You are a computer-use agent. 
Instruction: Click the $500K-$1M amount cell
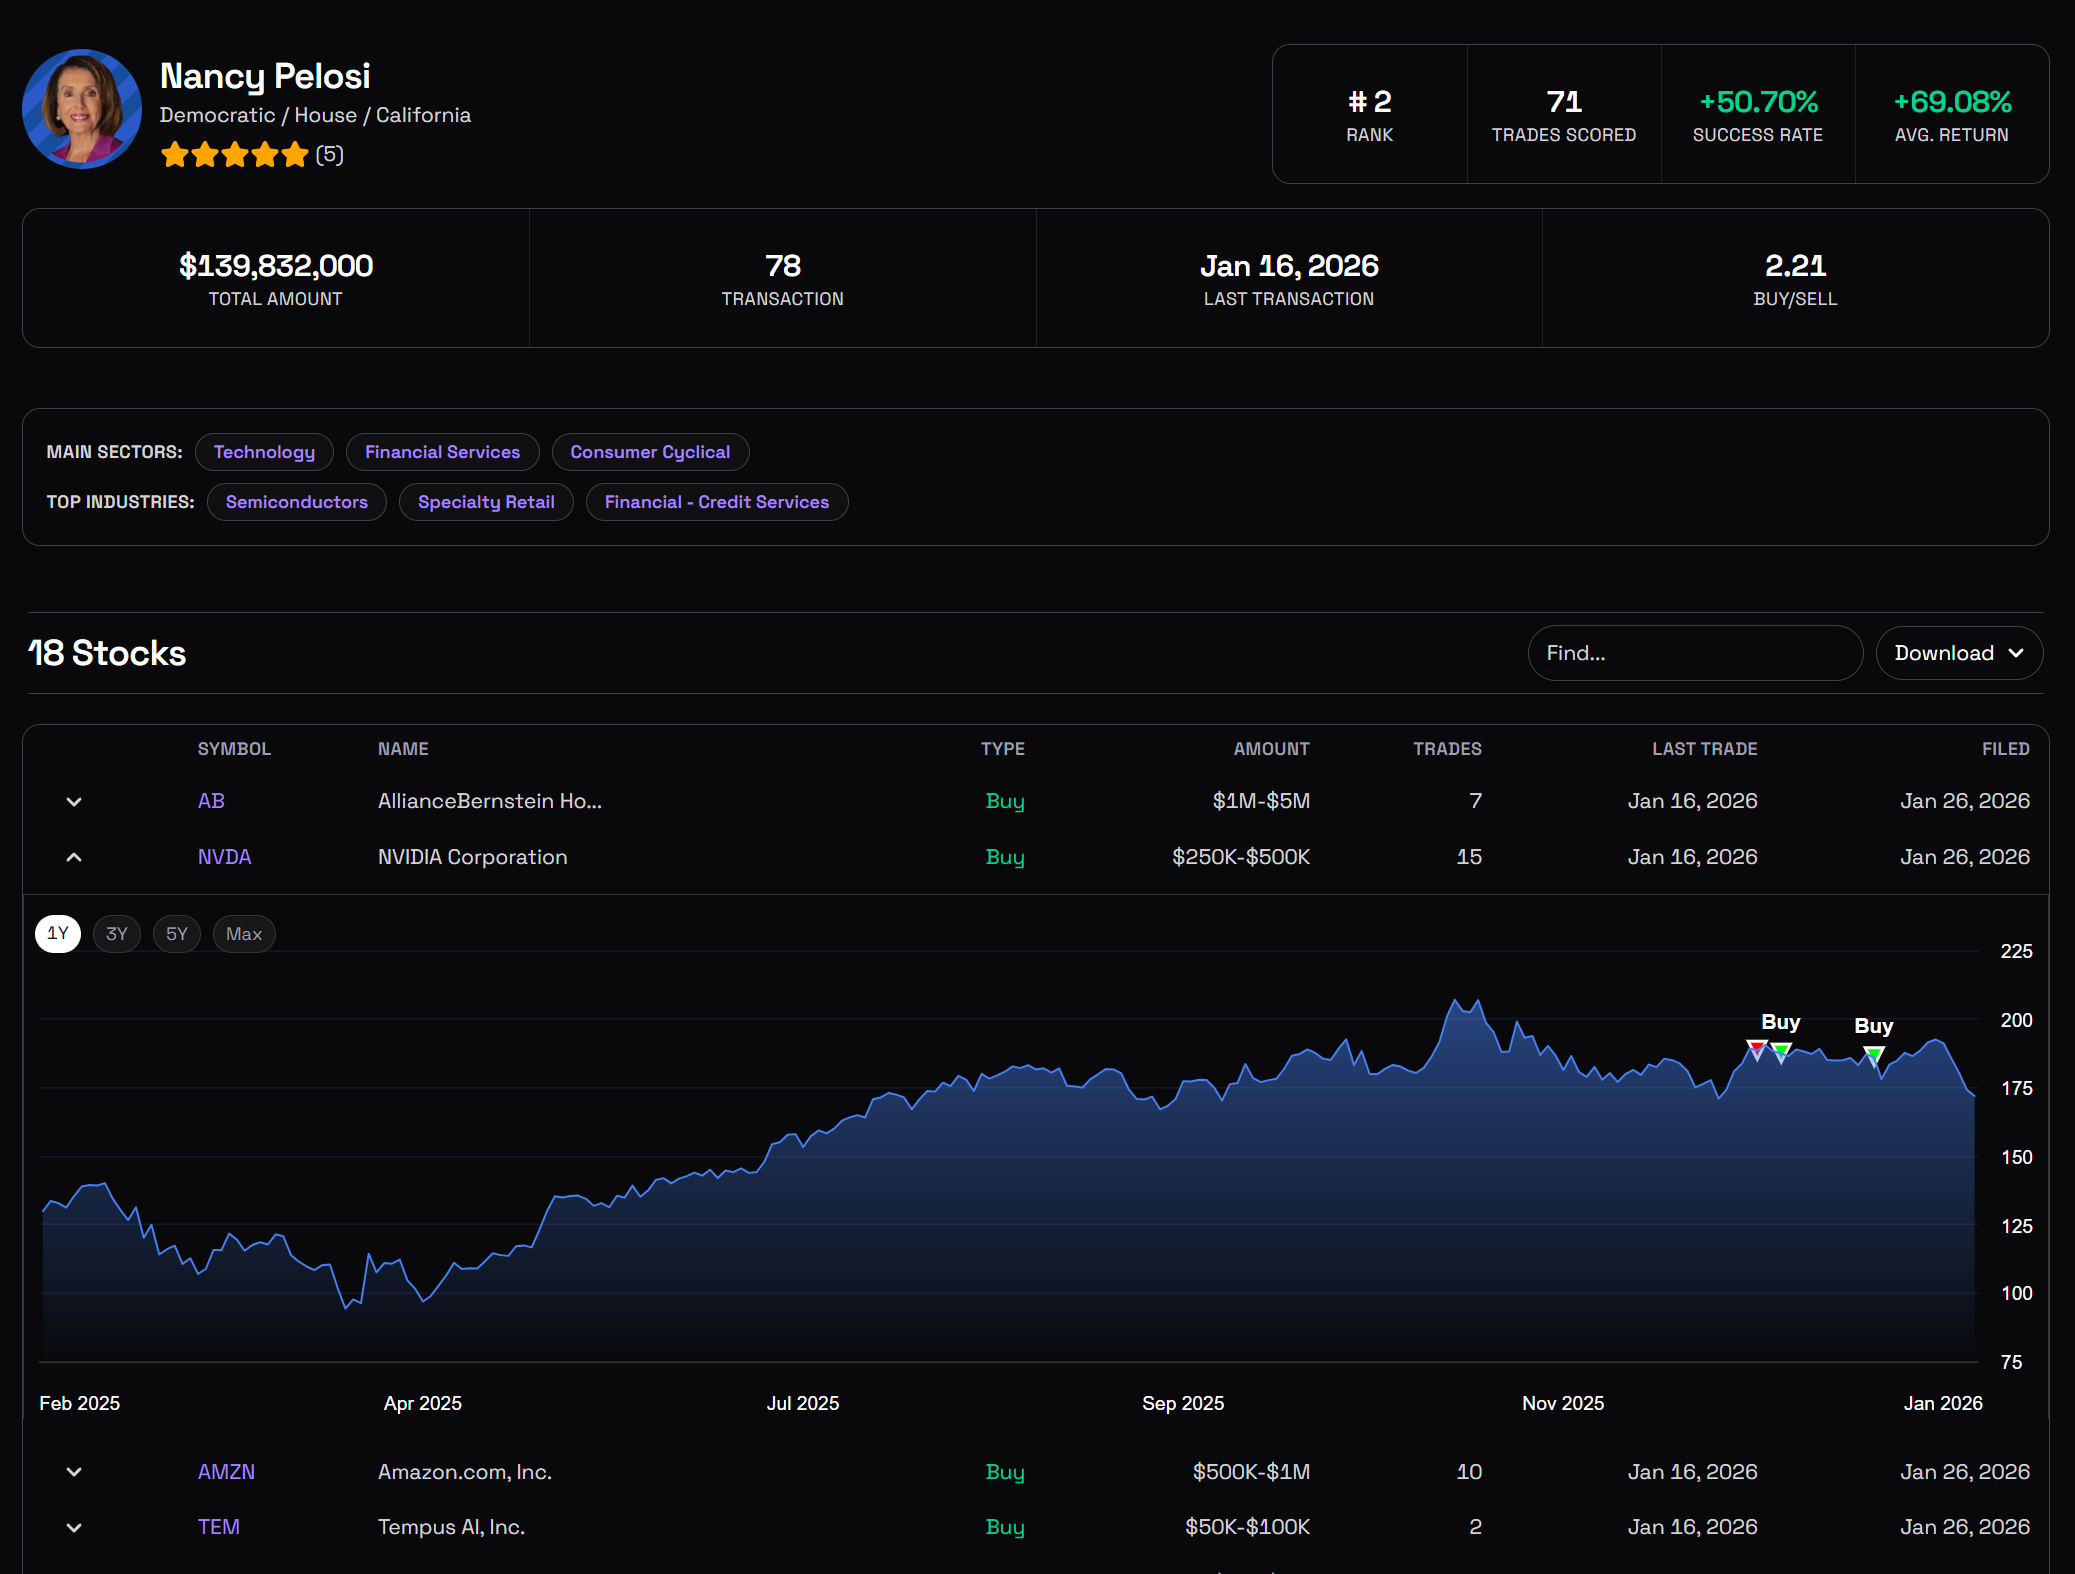(1251, 1472)
